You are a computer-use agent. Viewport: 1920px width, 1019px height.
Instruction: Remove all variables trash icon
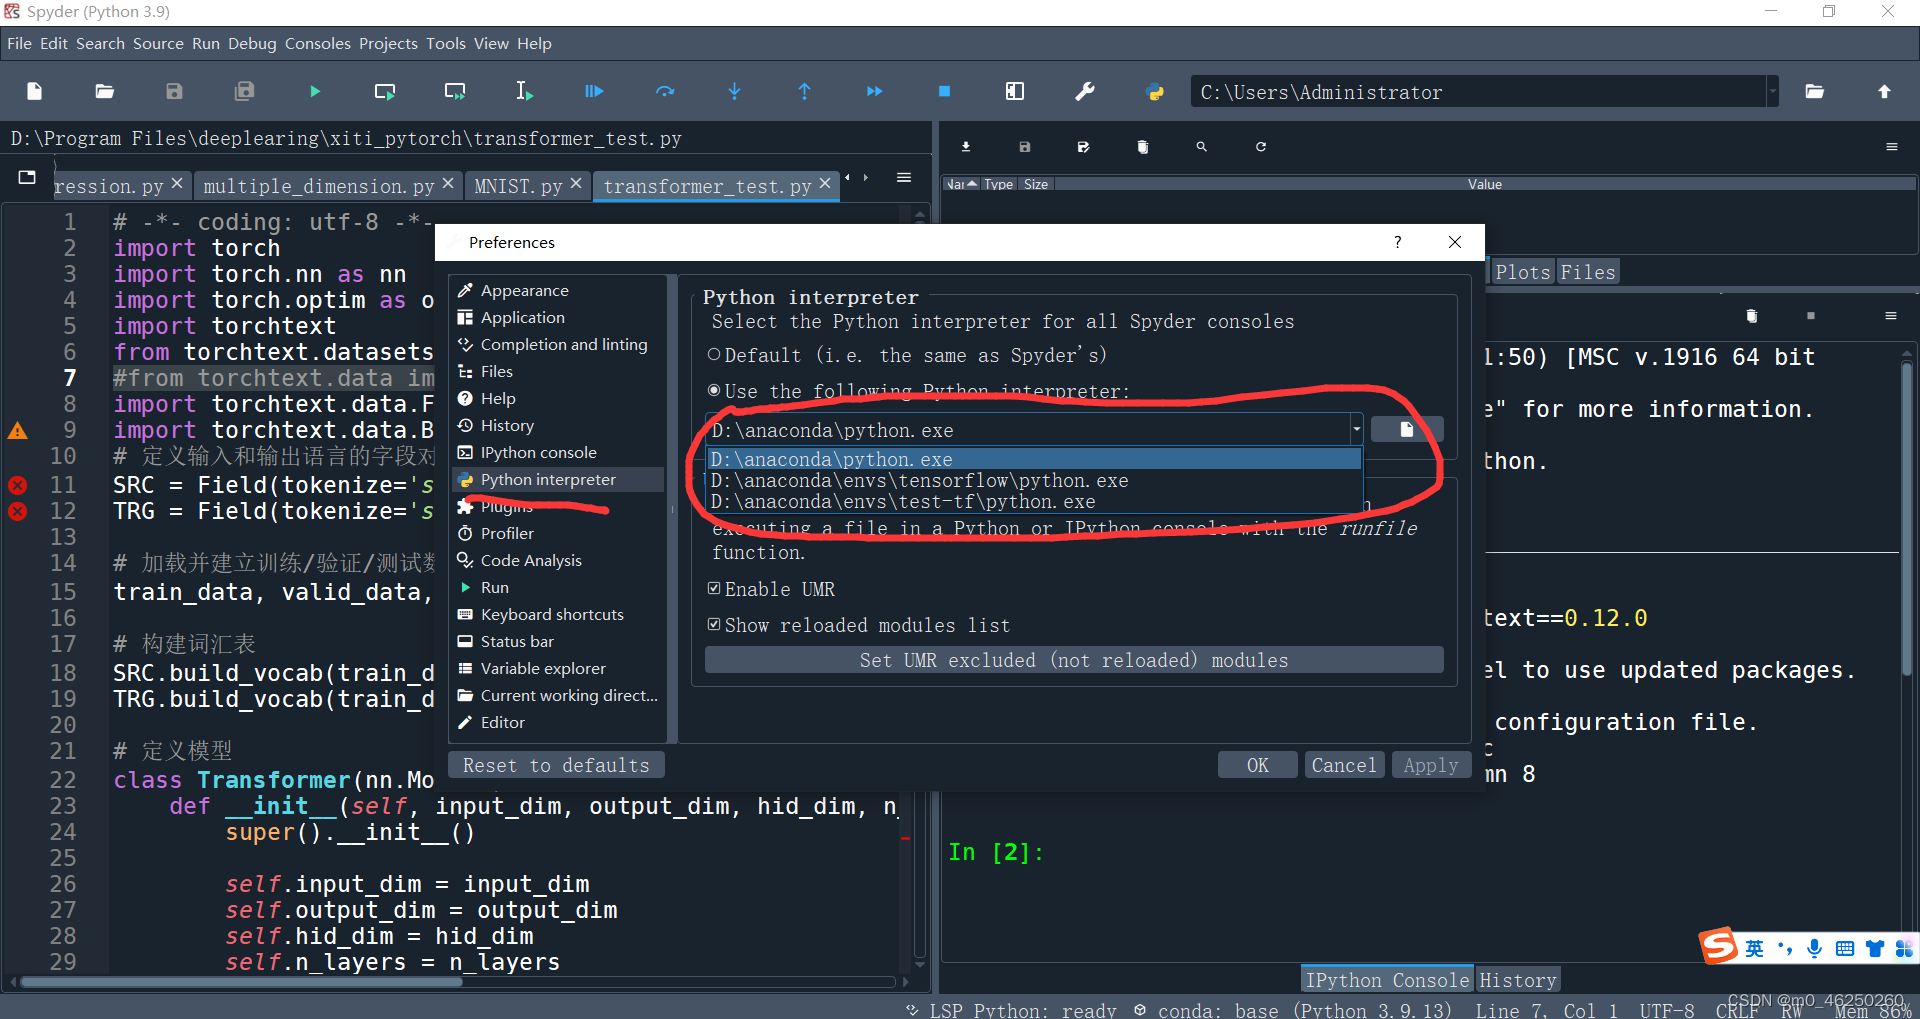pyautogui.click(x=1143, y=146)
